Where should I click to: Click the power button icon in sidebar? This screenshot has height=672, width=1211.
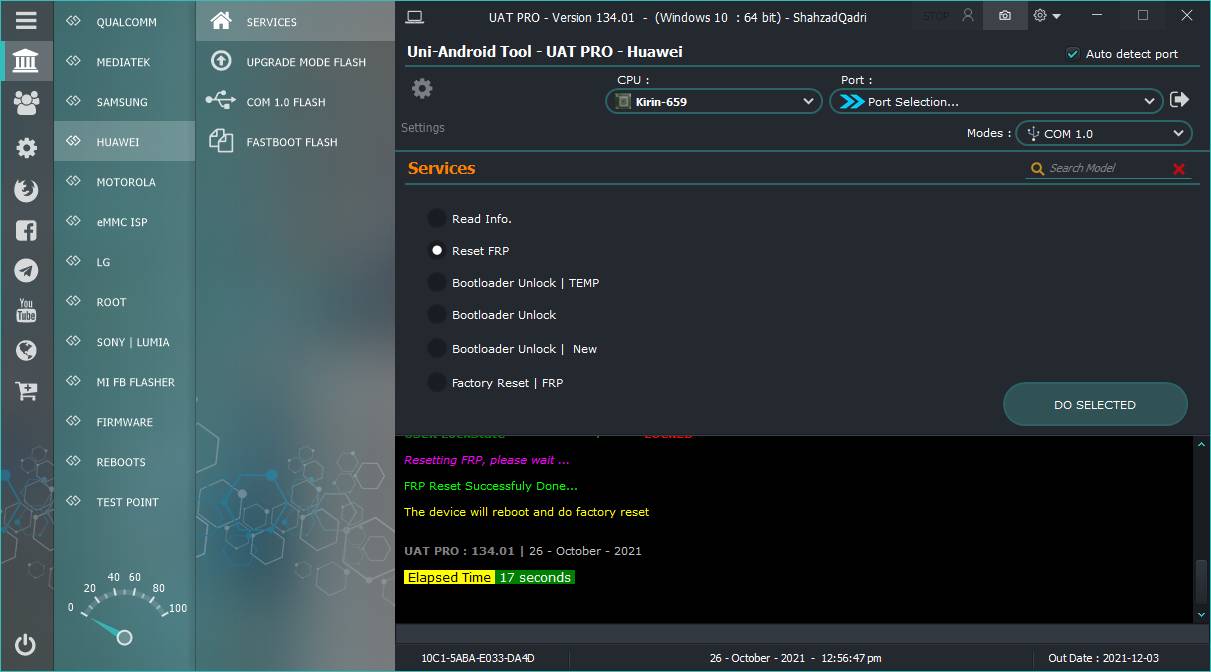(26, 645)
